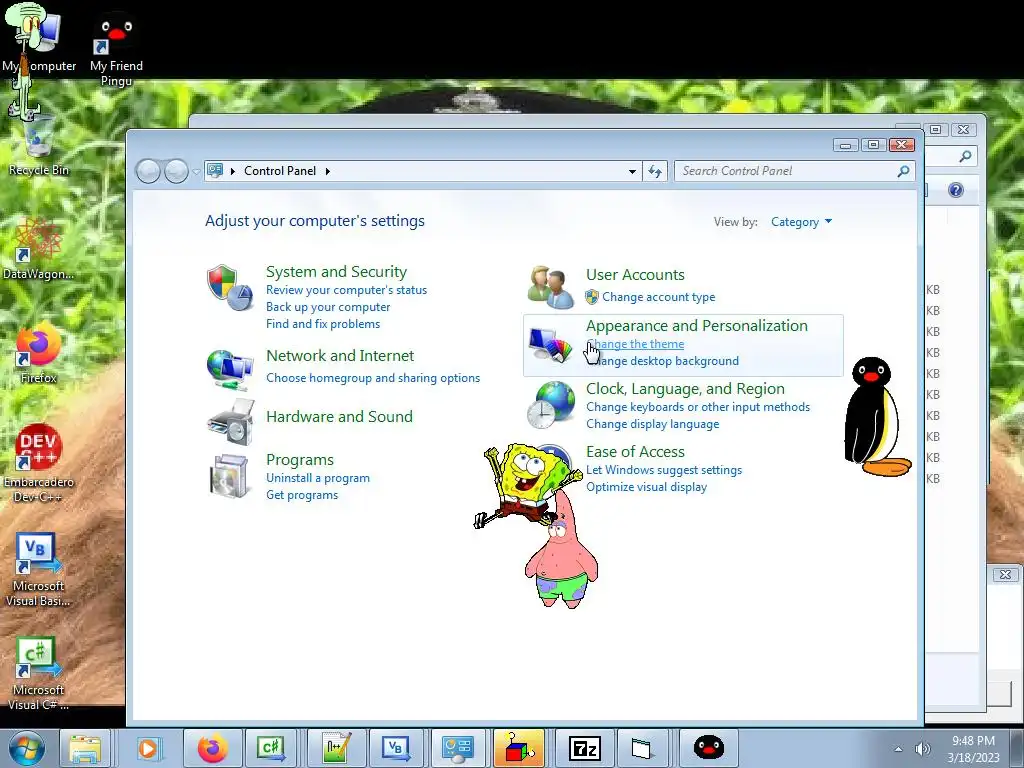Open the Recycle Bin desktop icon
Screen dimensions: 1024x768
pyautogui.click(x=39, y=145)
